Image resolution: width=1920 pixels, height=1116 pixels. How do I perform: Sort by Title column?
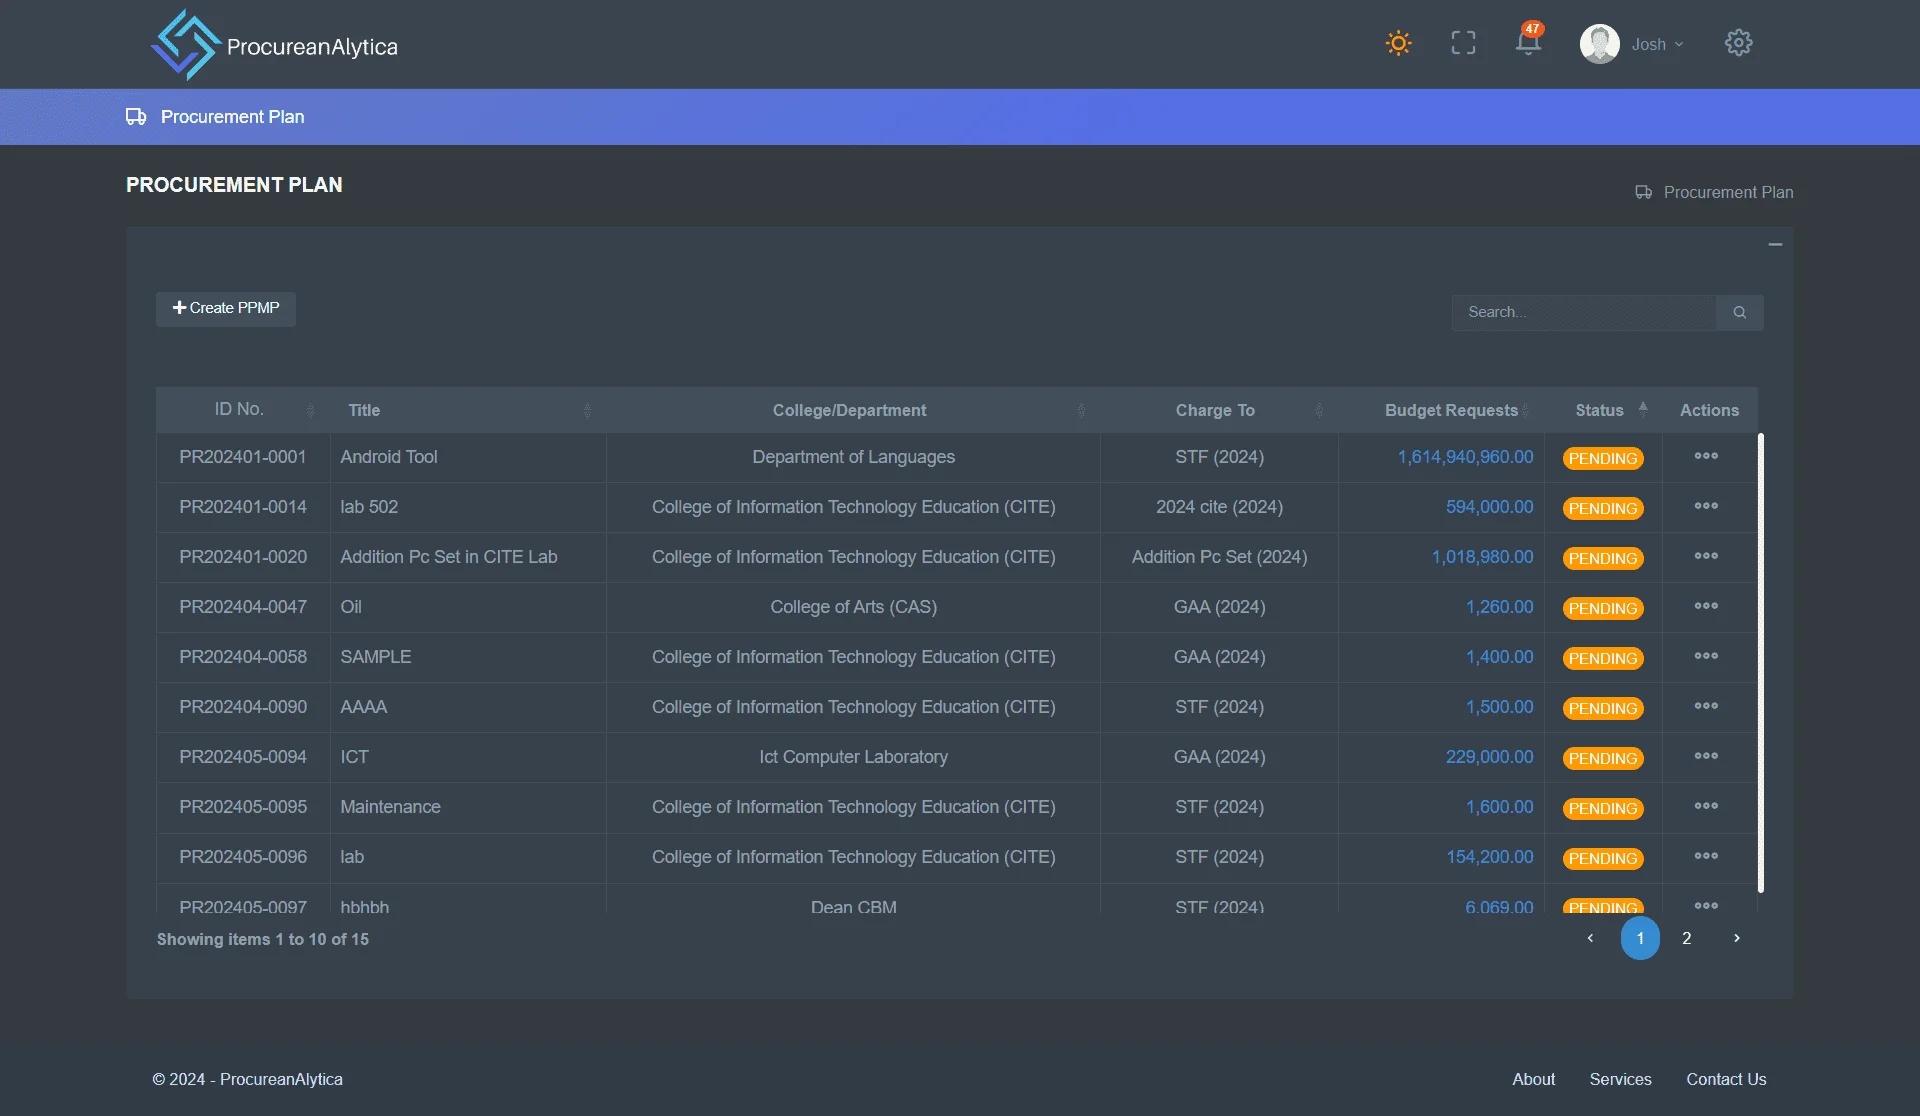coord(467,410)
